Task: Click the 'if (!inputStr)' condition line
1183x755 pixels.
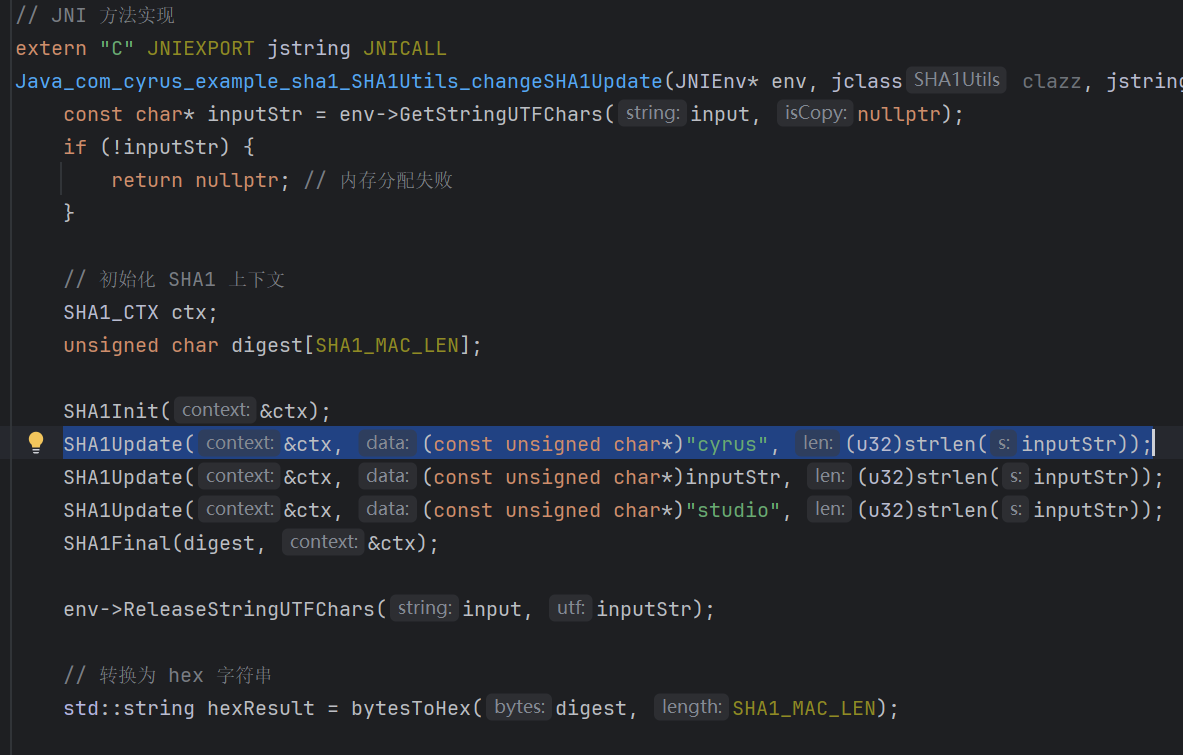Action: point(158,147)
